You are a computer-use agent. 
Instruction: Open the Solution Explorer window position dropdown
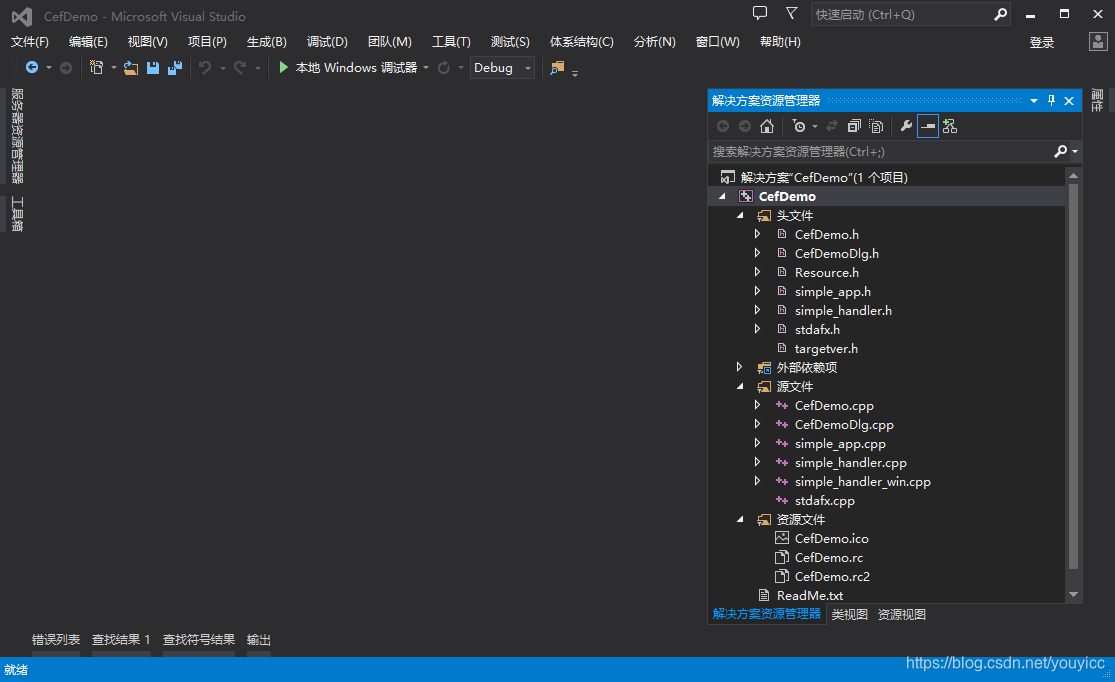[x=1034, y=101]
